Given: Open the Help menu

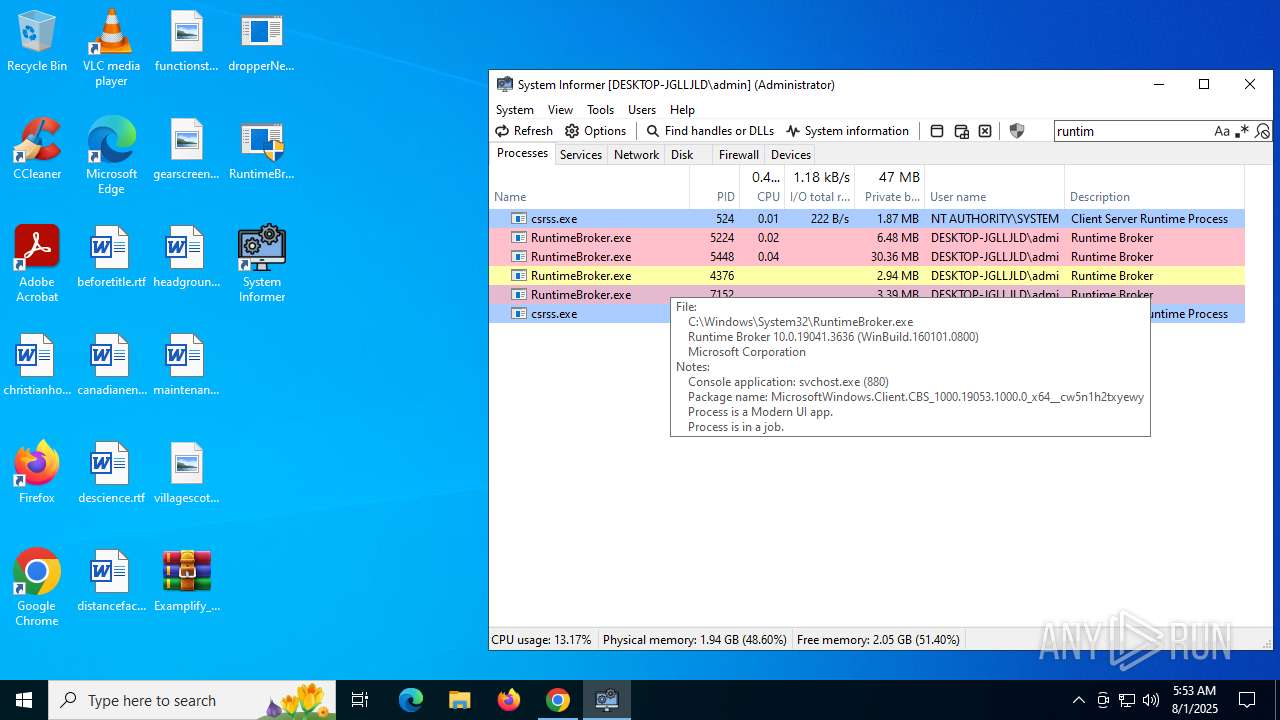Looking at the screenshot, I should [x=682, y=110].
